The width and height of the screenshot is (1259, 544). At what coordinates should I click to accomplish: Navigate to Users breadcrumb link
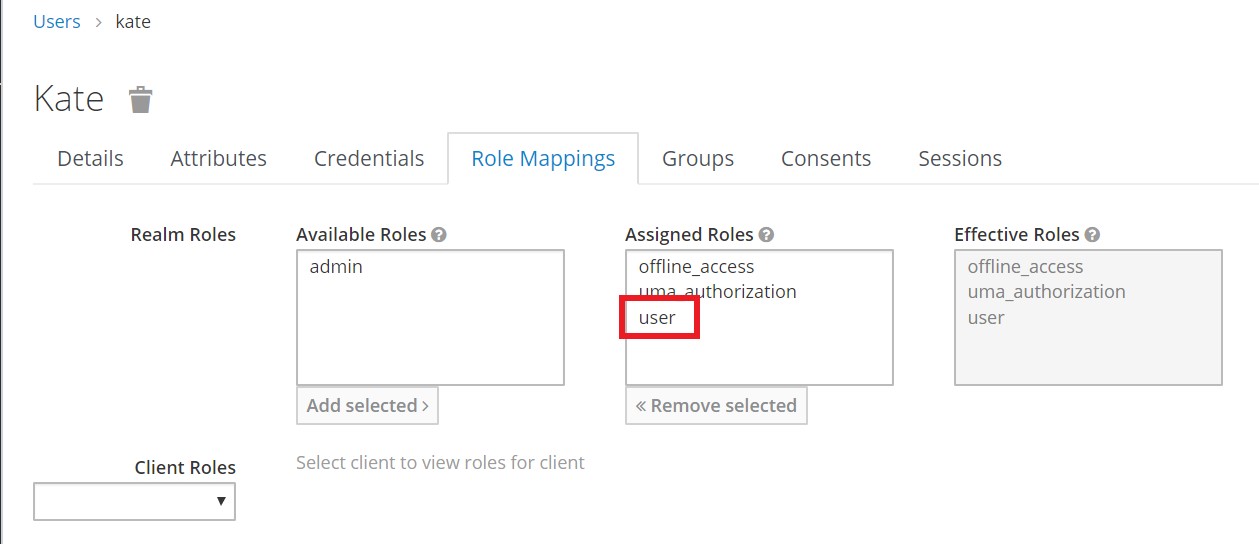pos(57,21)
